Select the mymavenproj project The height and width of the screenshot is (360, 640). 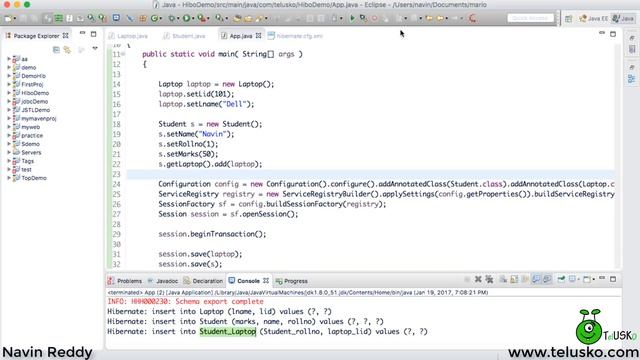[x=39, y=118]
